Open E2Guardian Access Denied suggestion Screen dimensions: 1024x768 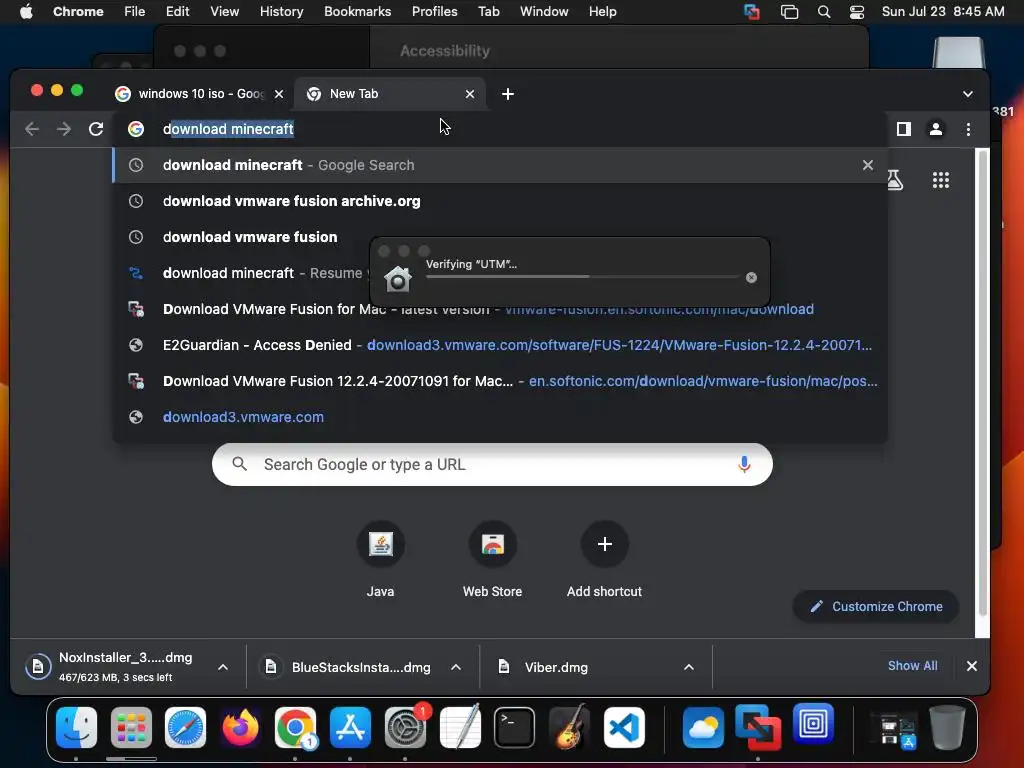click(x=500, y=345)
